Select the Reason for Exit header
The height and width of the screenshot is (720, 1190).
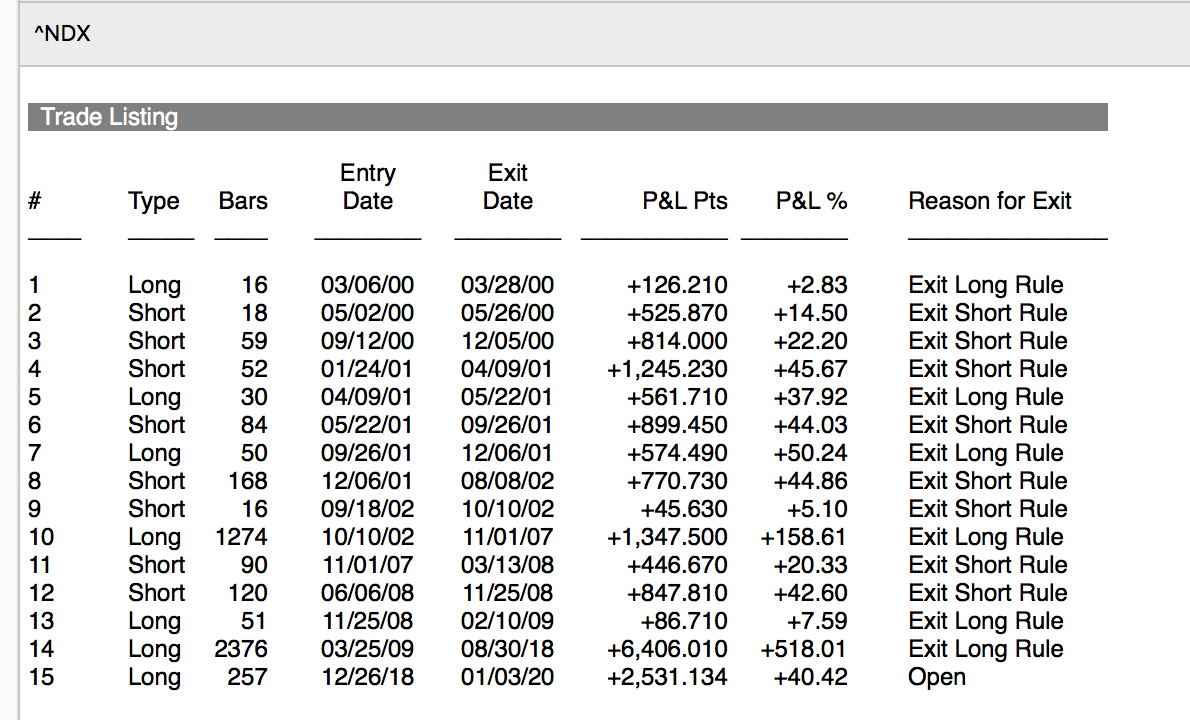pyautogui.click(x=989, y=201)
